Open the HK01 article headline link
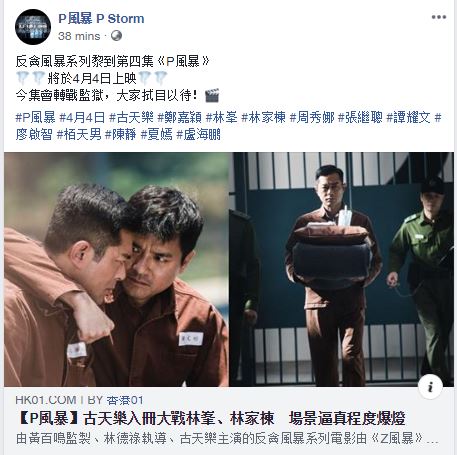Image resolution: width=457 pixels, height=455 pixels. [211, 419]
